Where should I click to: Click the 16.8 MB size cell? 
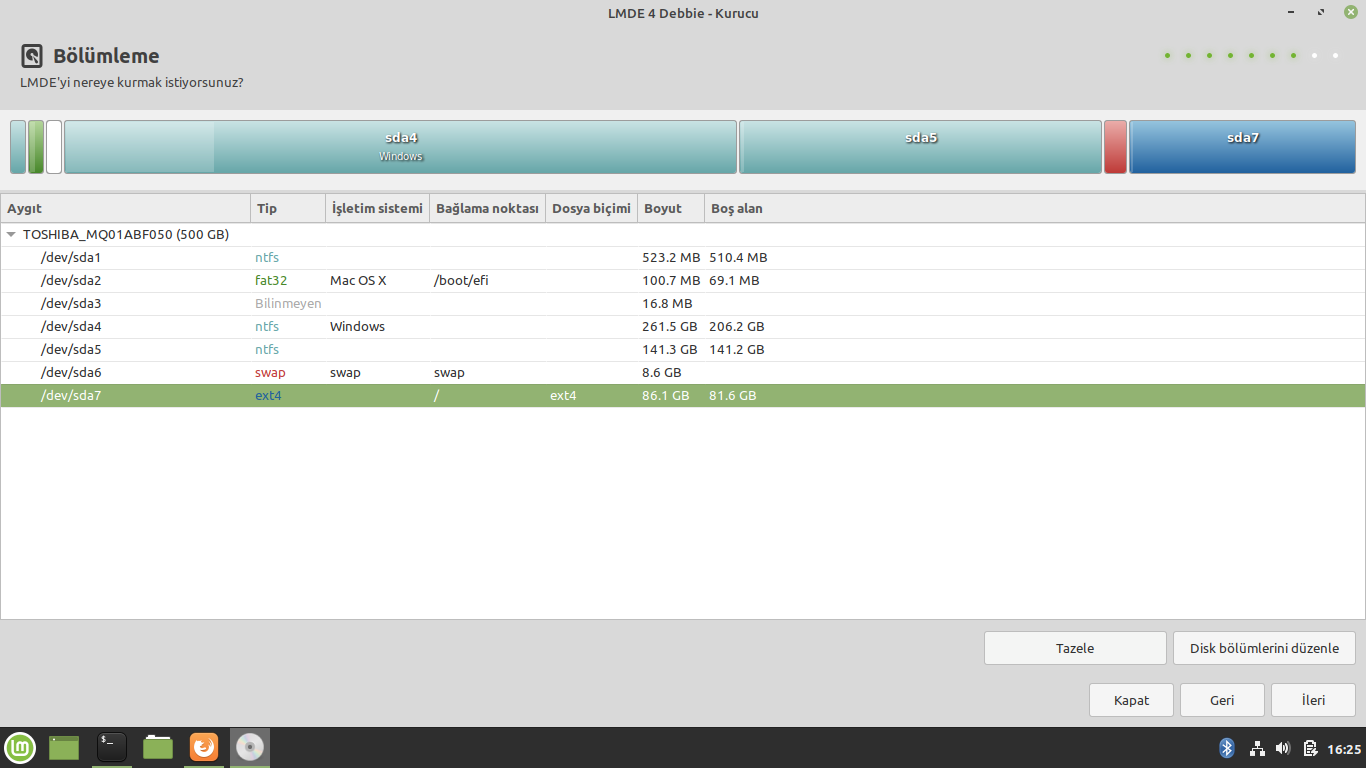667,304
